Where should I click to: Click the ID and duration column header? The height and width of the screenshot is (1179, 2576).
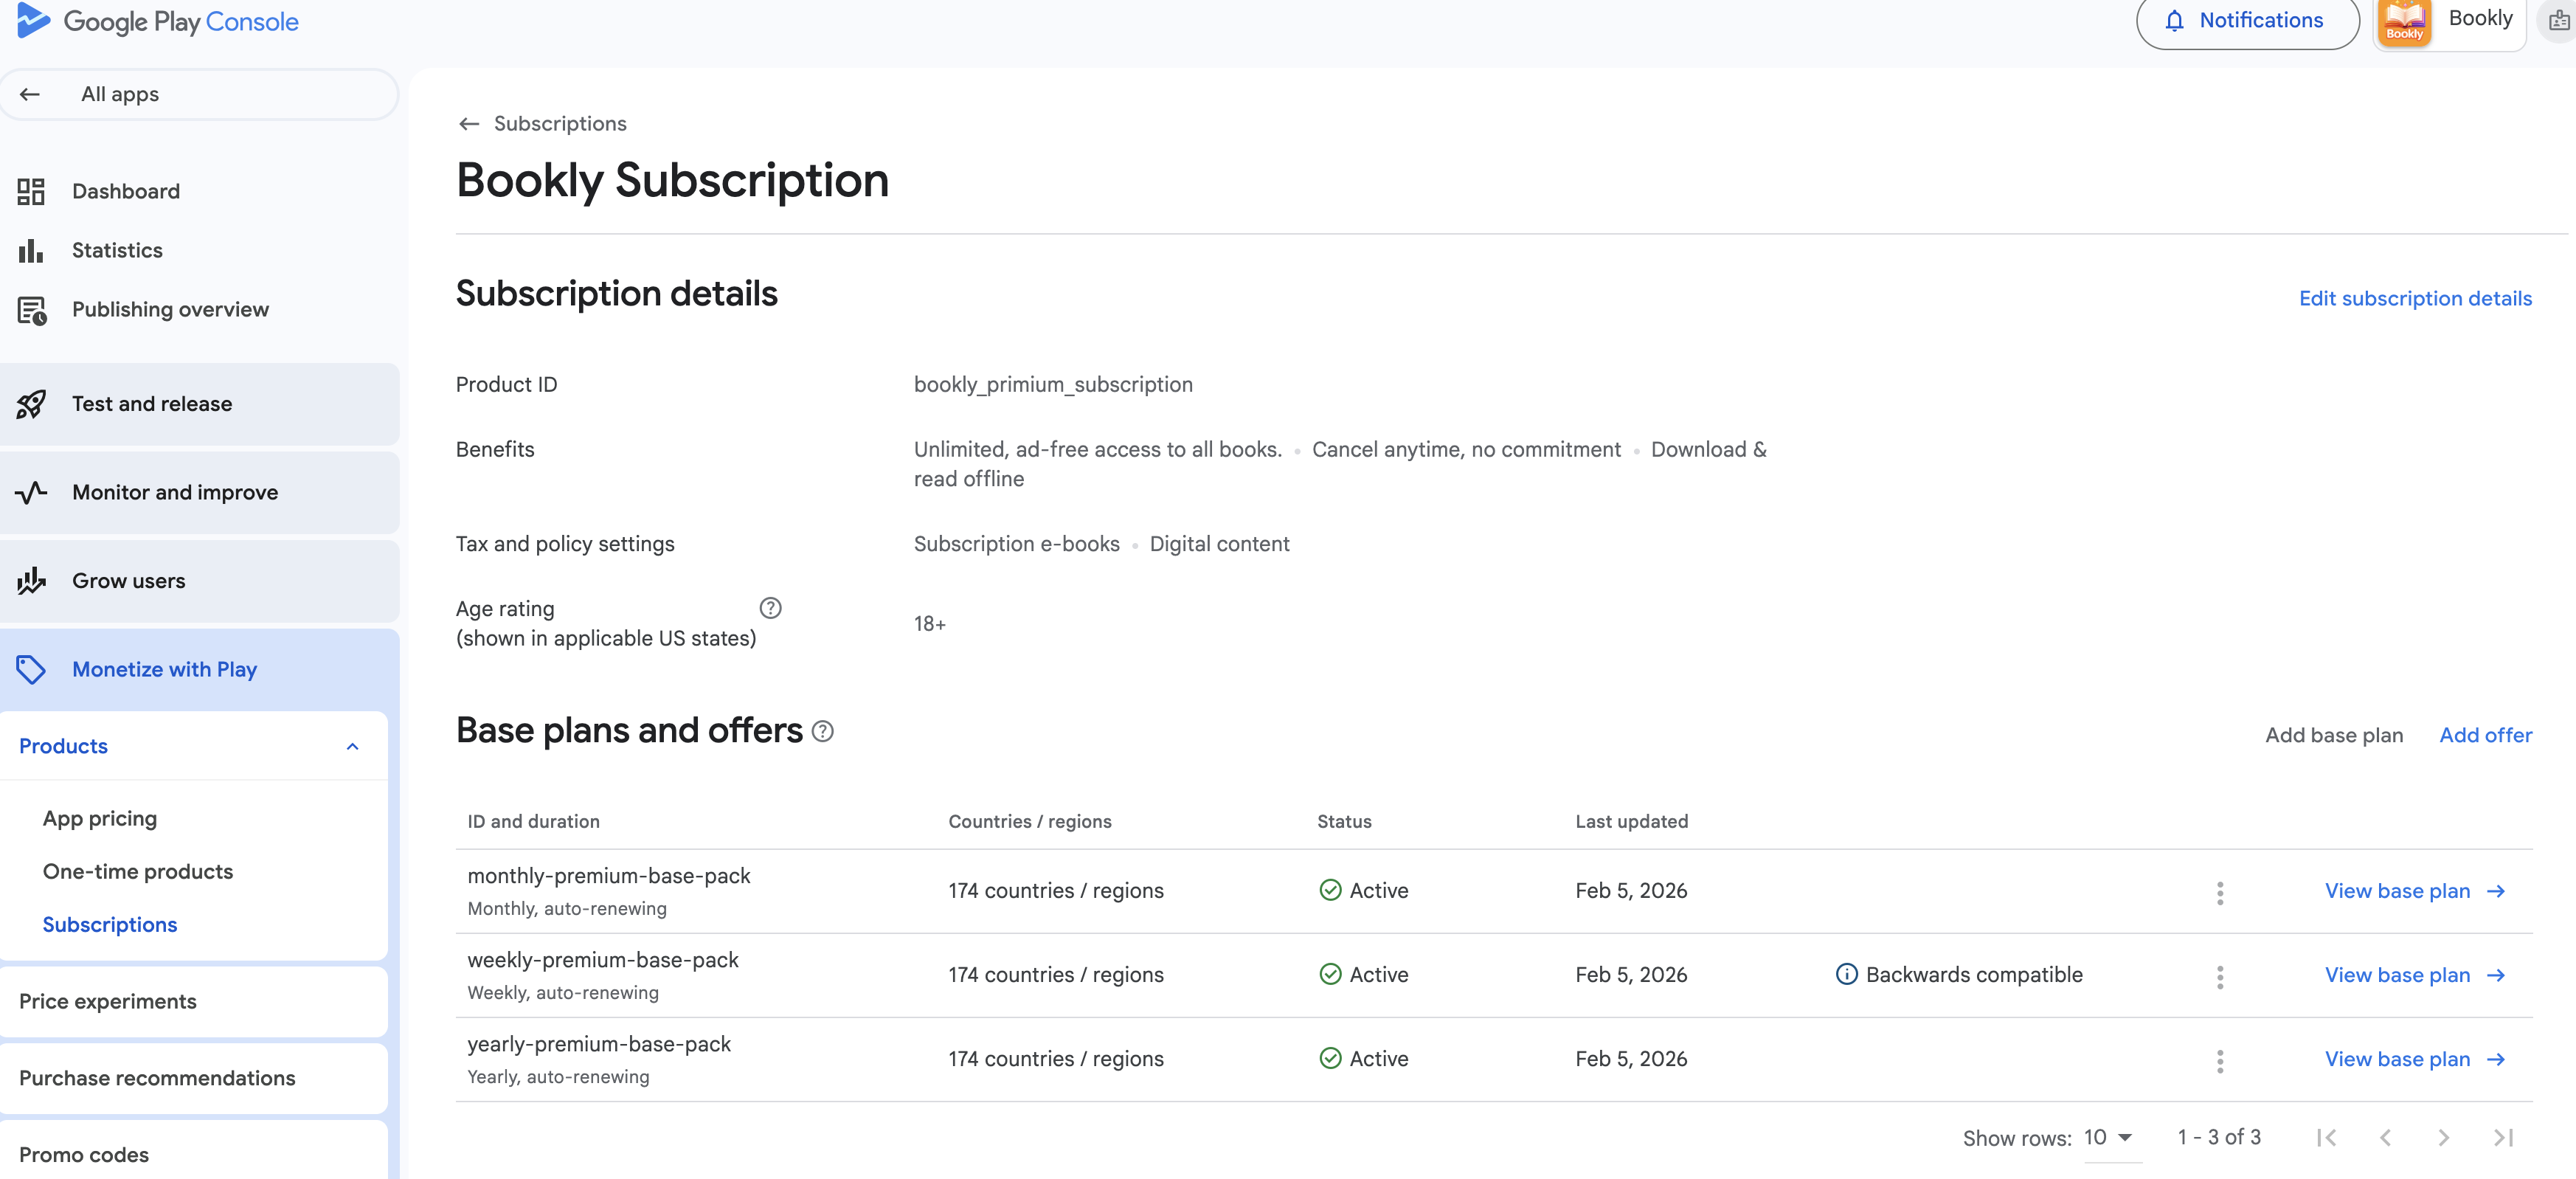click(533, 822)
